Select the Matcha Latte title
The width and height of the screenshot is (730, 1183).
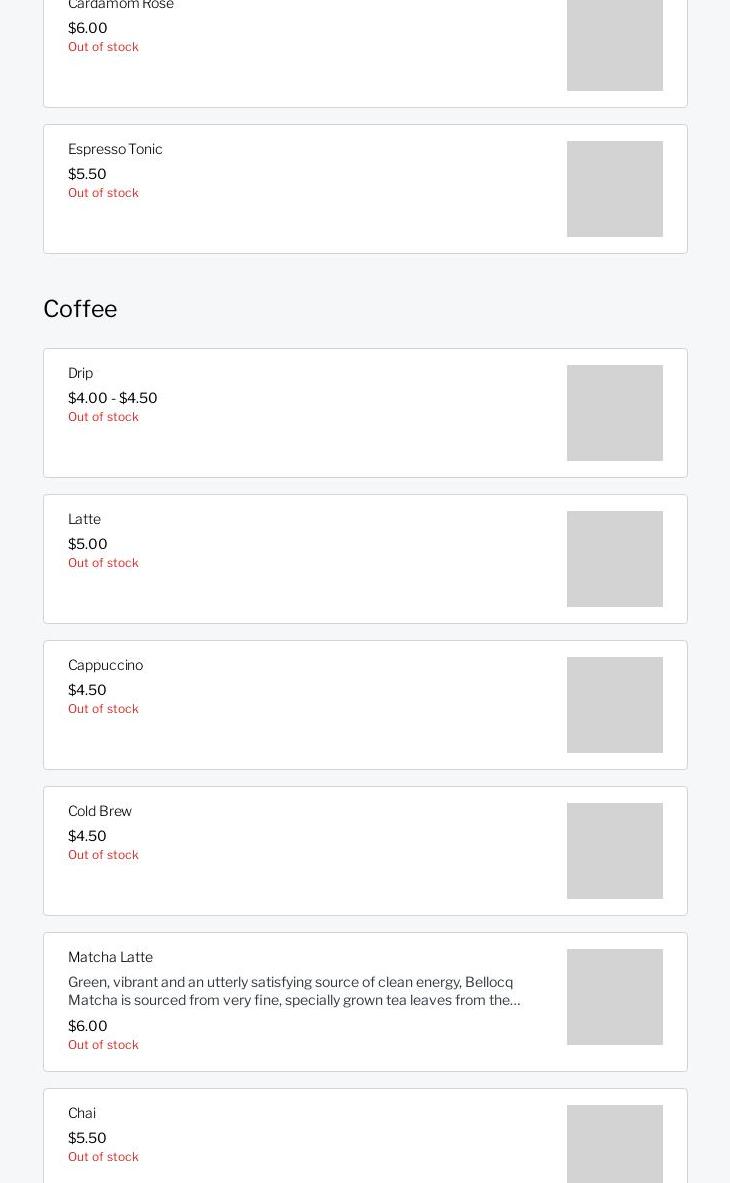(x=110, y=957)
